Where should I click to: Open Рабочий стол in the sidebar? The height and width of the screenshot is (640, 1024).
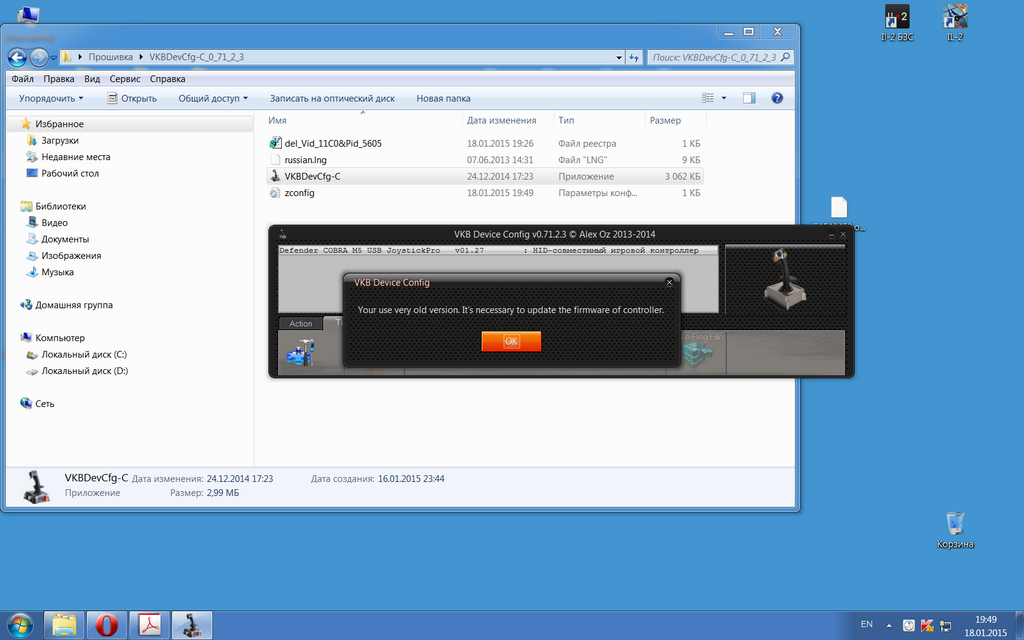coord(70,173)
